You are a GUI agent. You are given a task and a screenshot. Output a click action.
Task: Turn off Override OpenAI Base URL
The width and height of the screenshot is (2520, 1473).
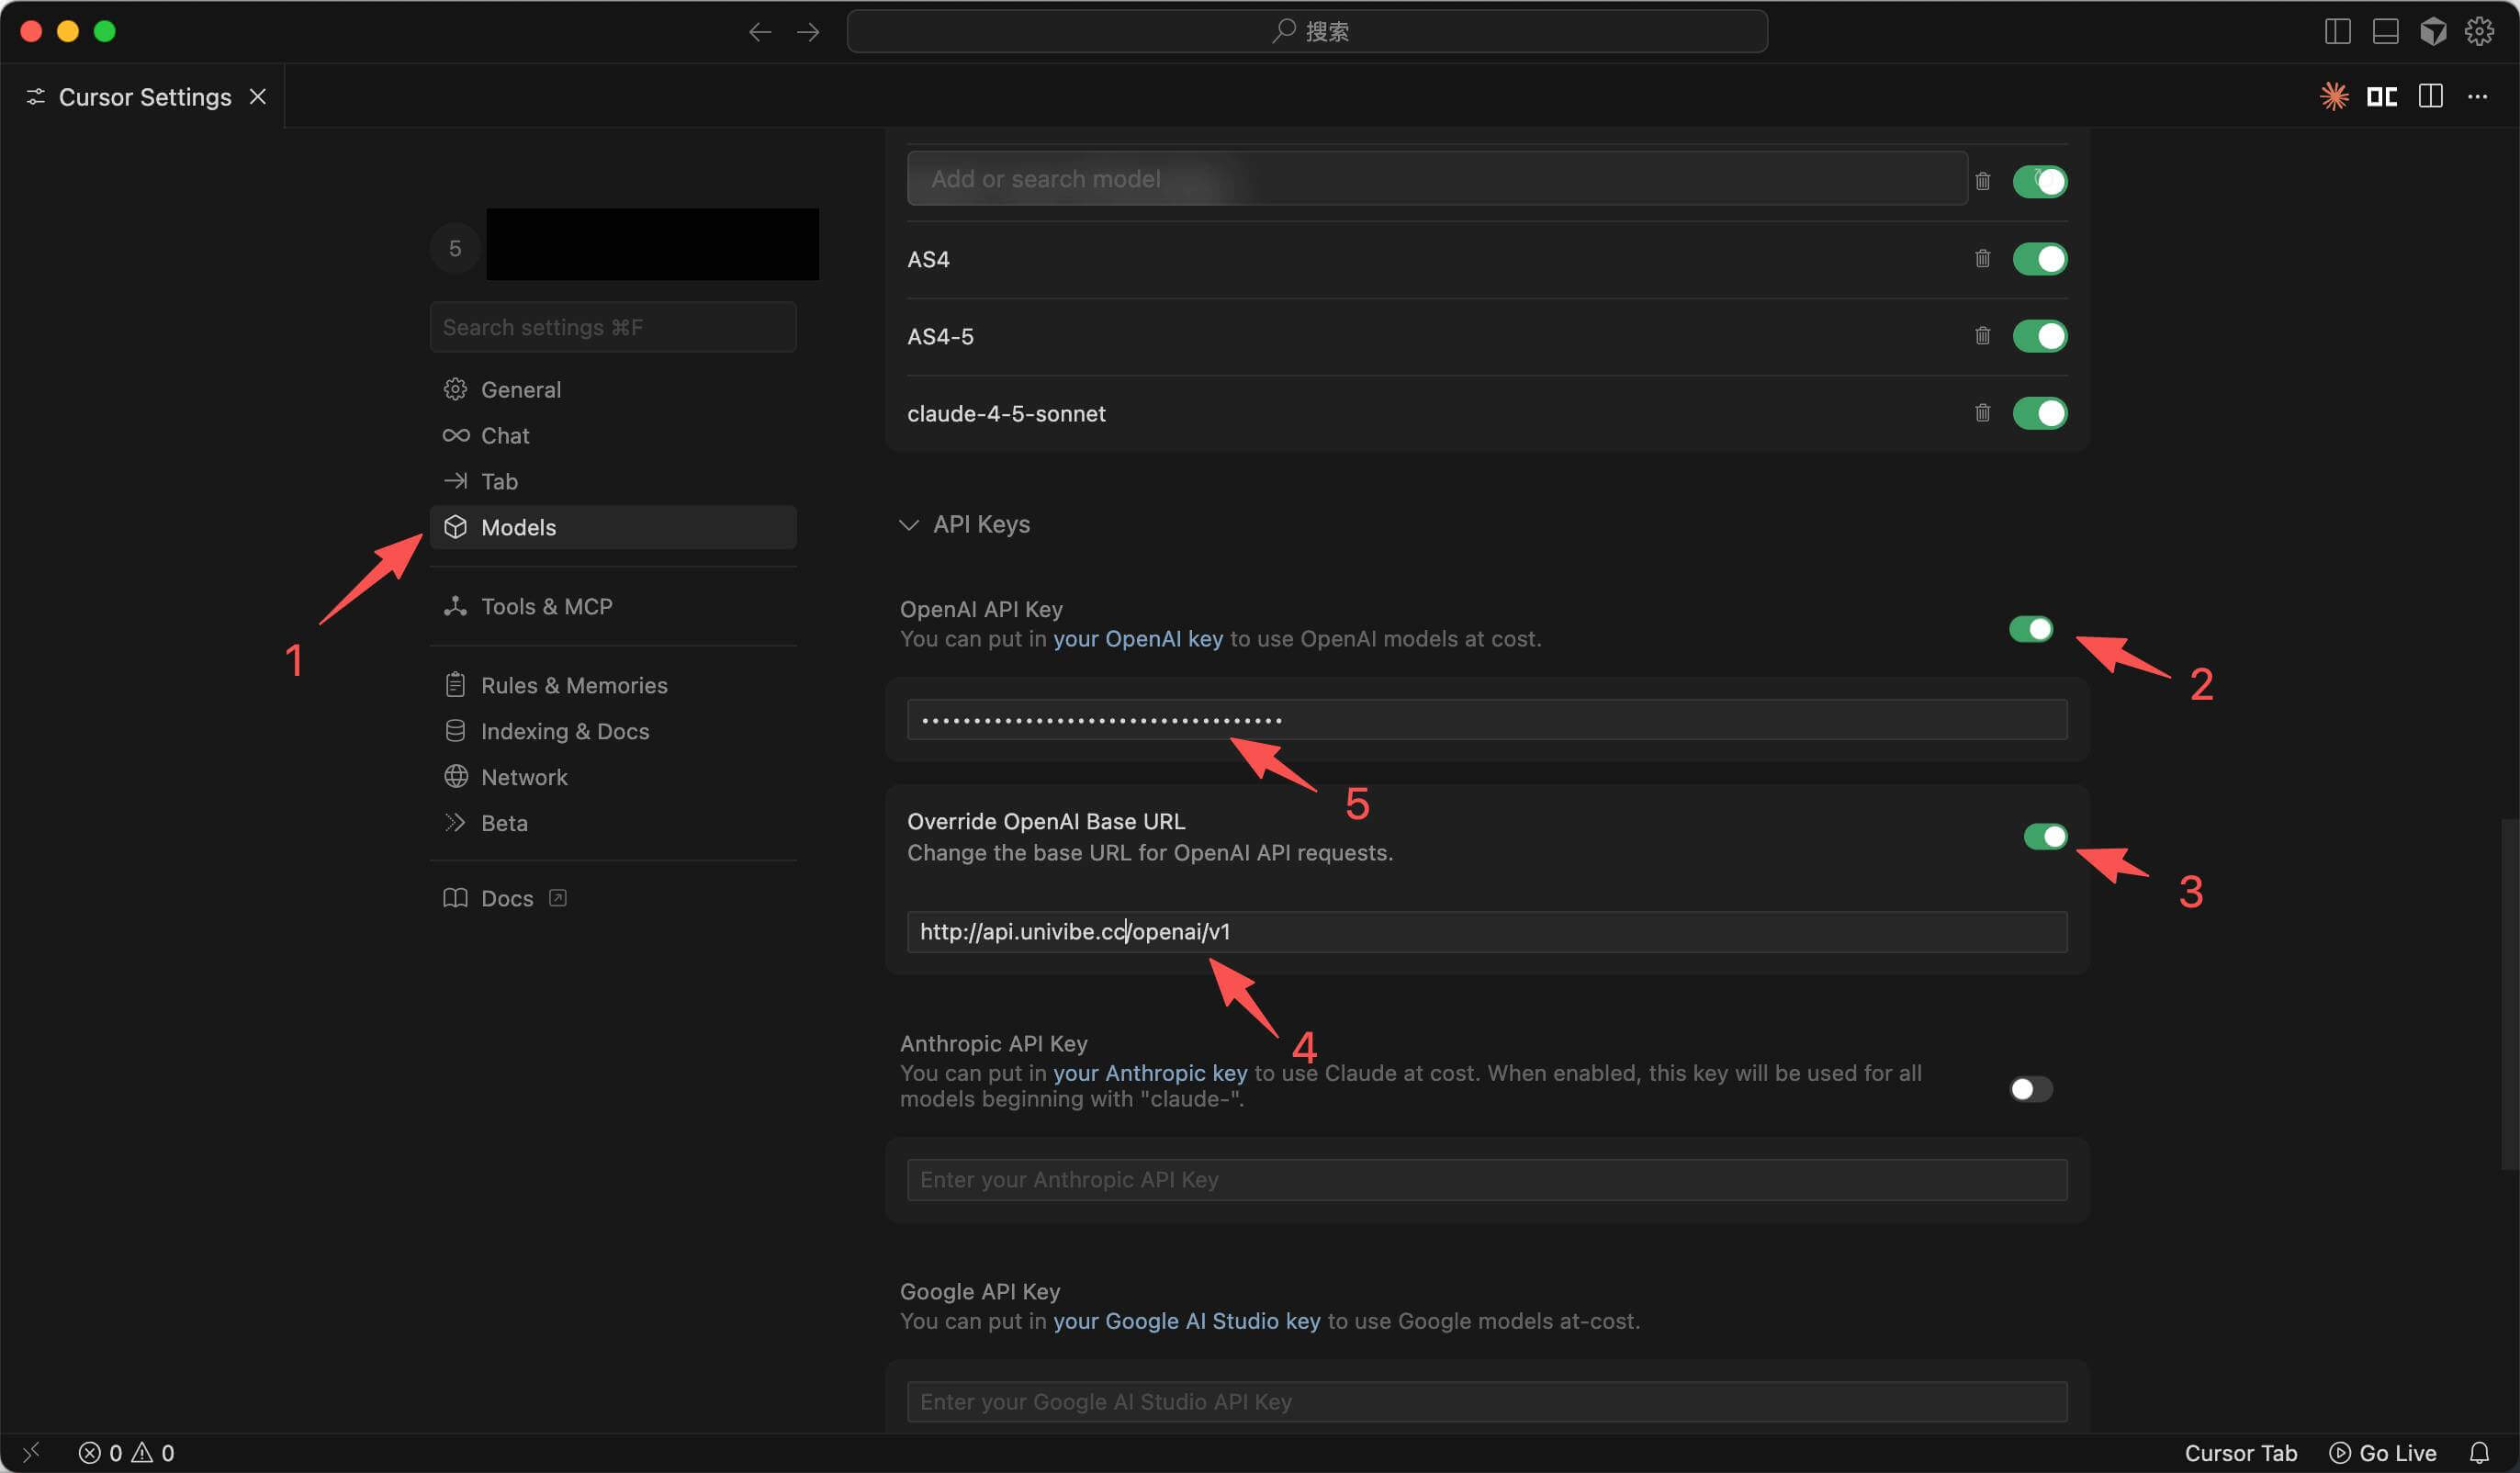coord(2044,836)
